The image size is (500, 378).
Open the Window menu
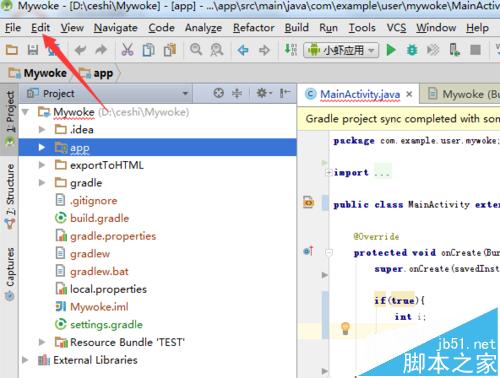pyautogui.click(x=436, y=28)
